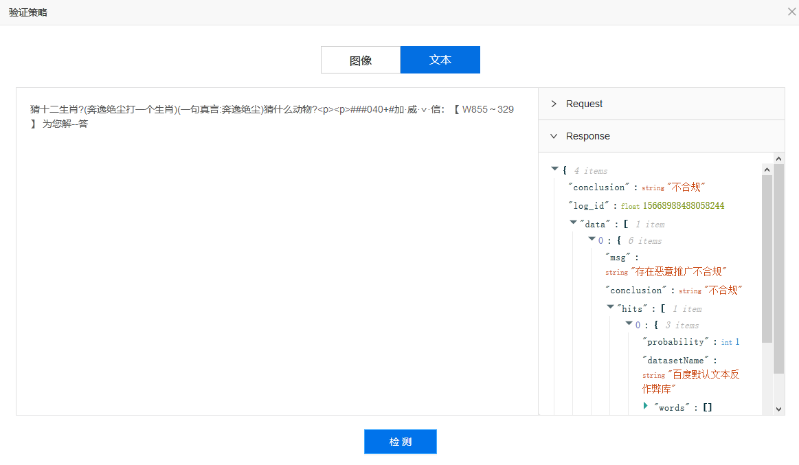Collapse the root JSON object
This screenshot has height=465, width=799.
(x=555, y=169)
